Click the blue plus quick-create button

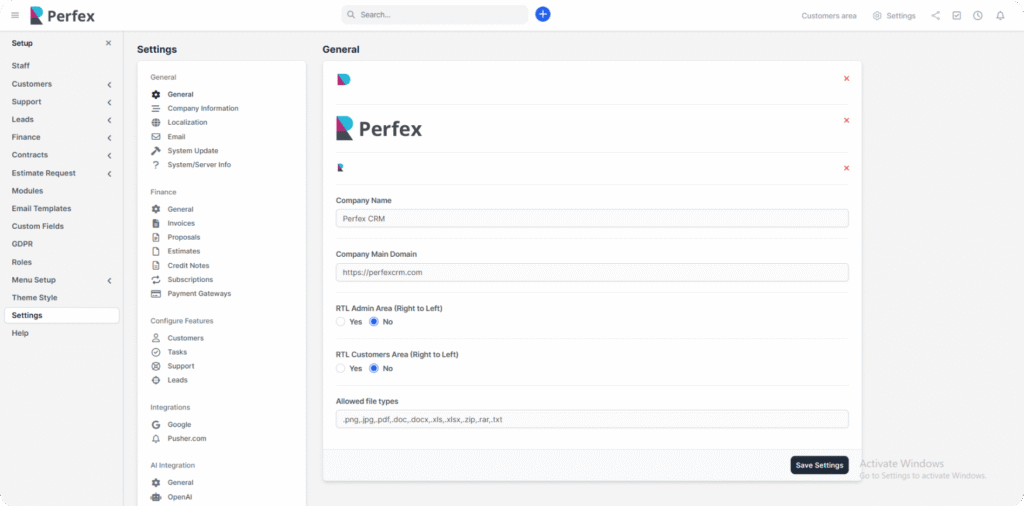543,14
